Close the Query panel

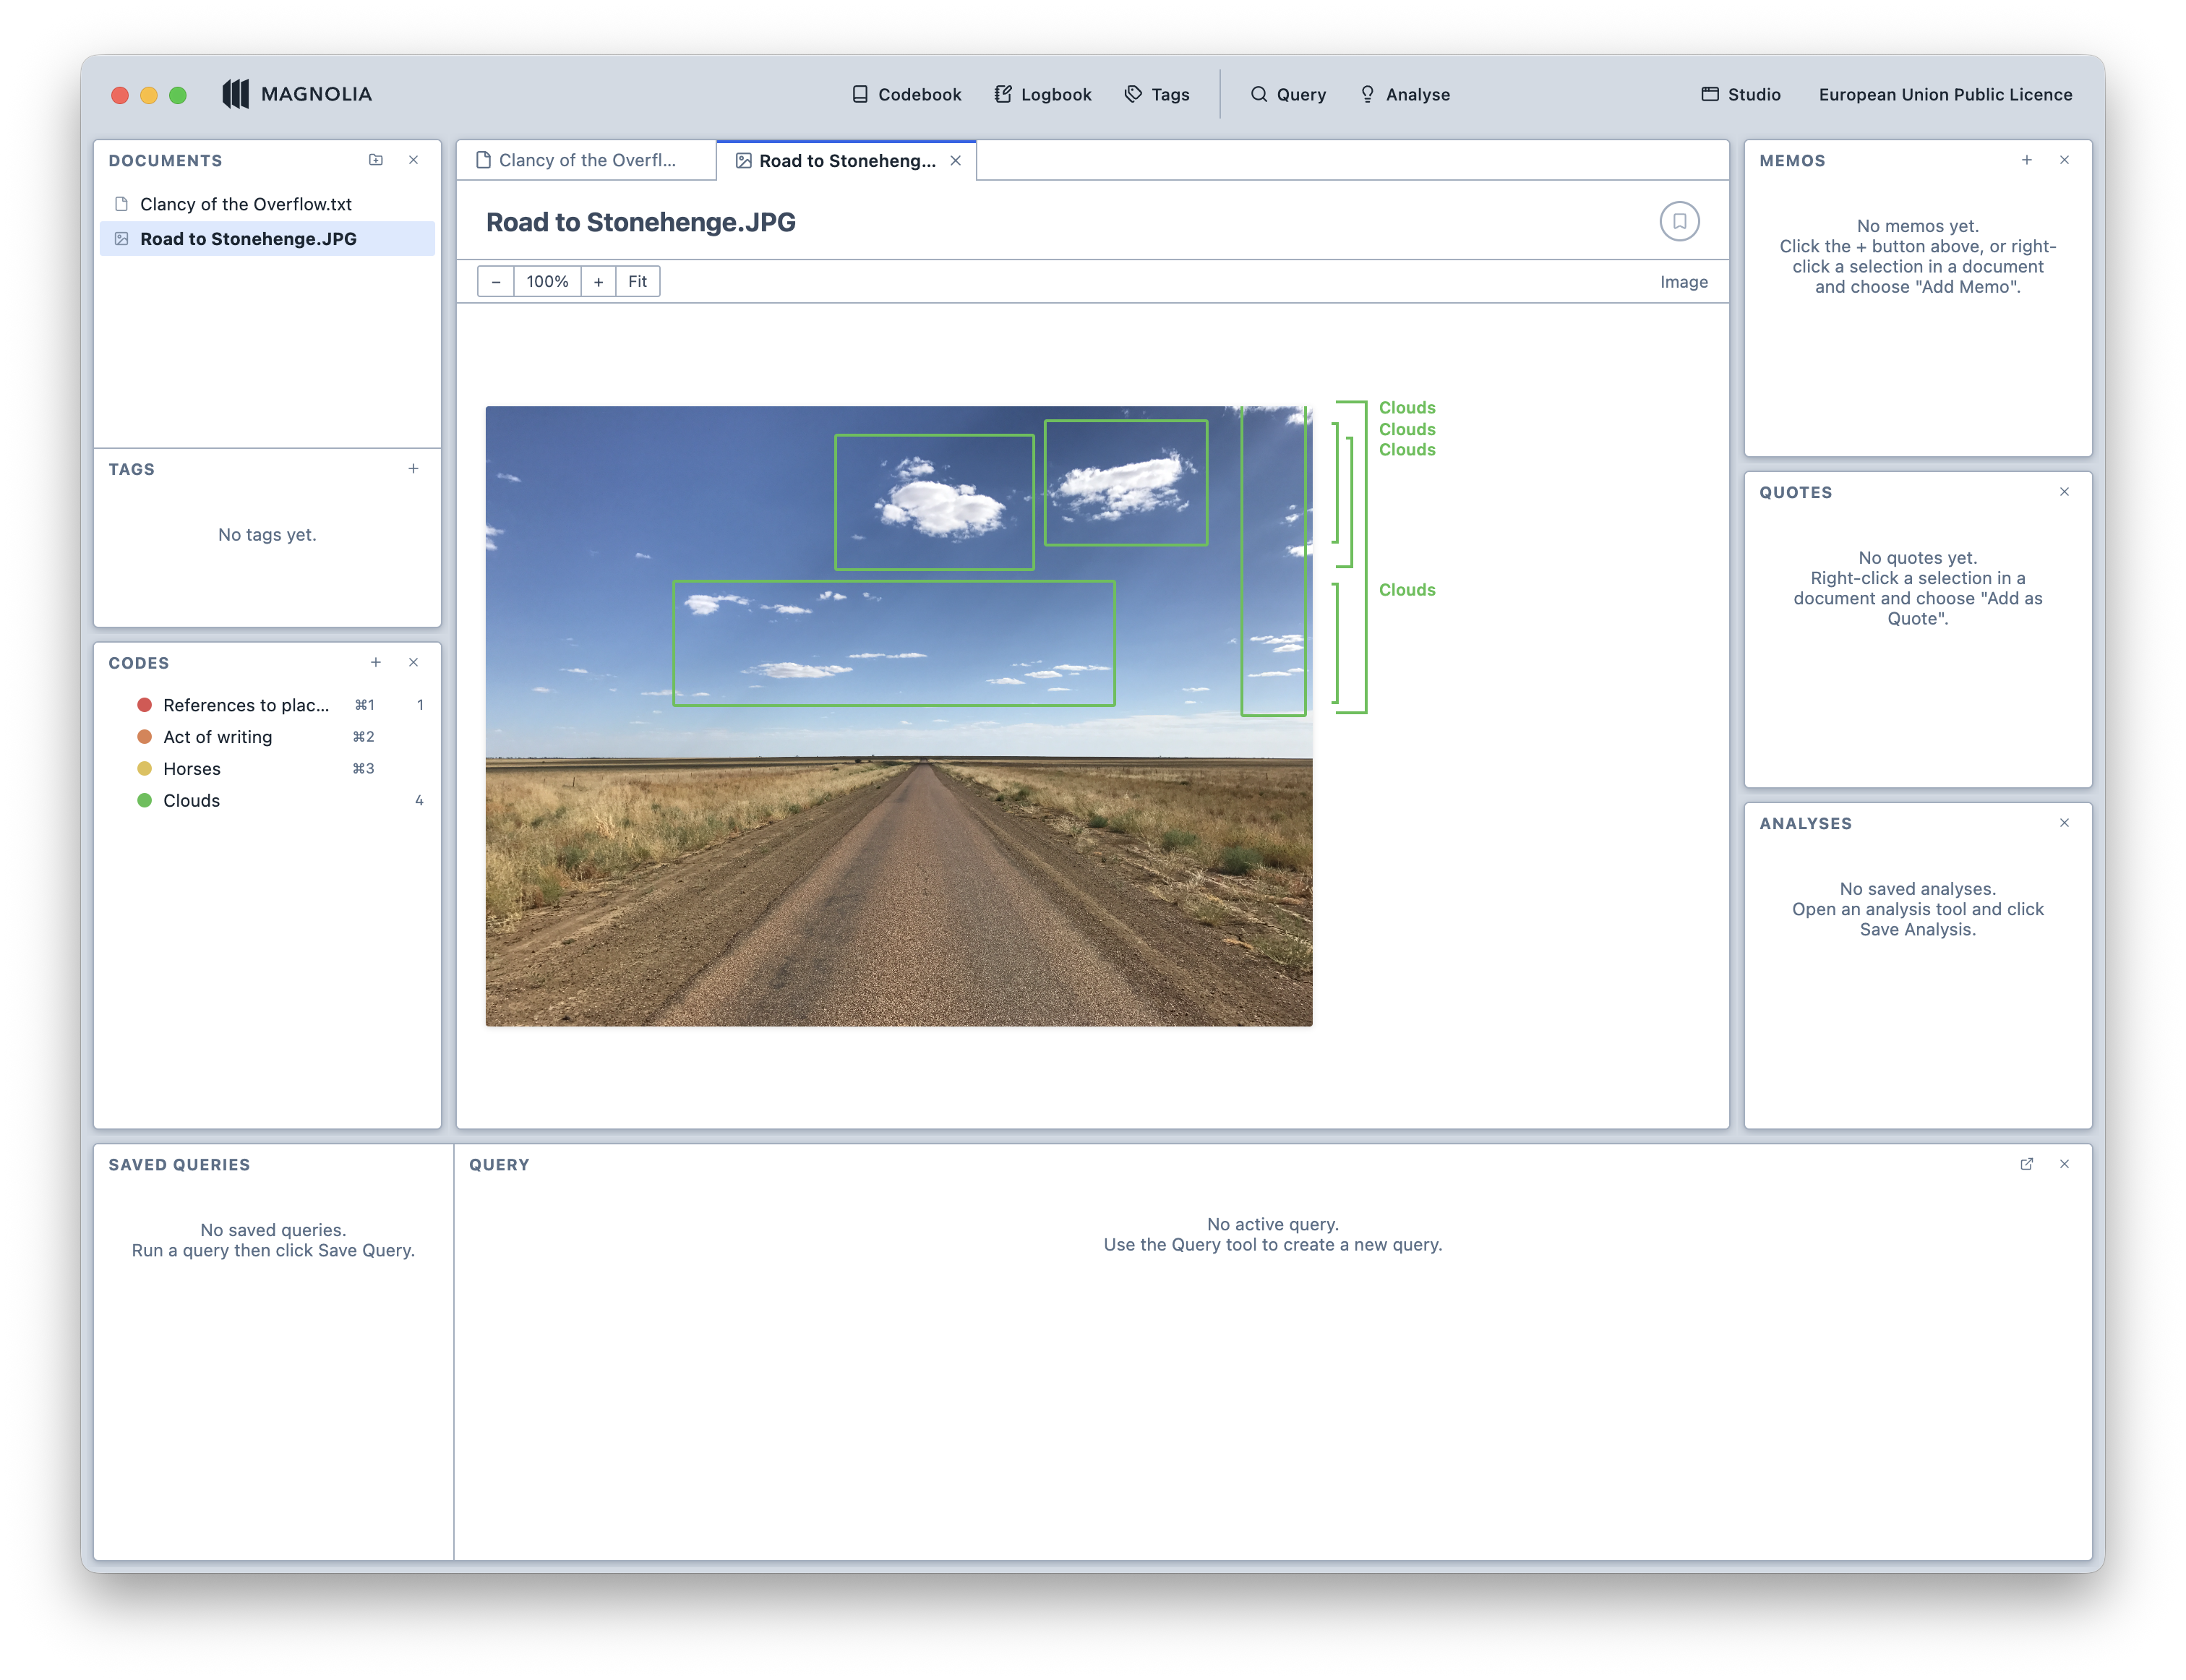click(x=2064, y=1164)
